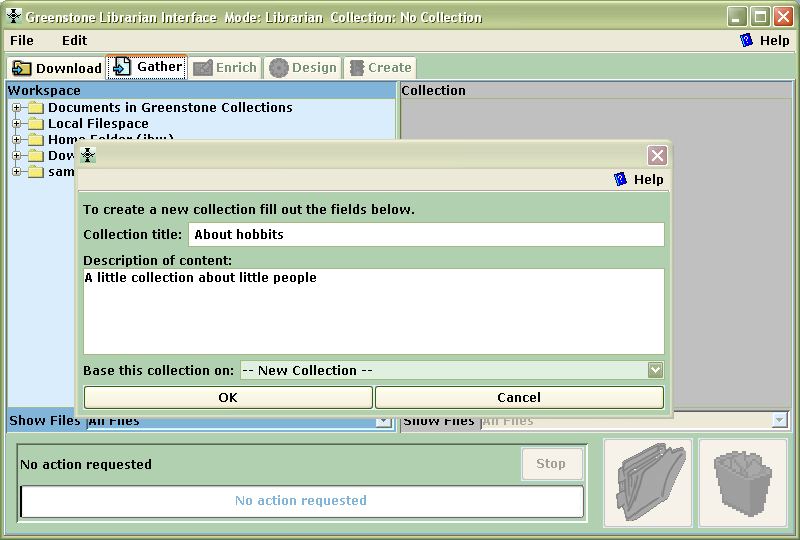Click the Greenstone logo in main title bar
The image size is (800, 540).
(14, 16)
